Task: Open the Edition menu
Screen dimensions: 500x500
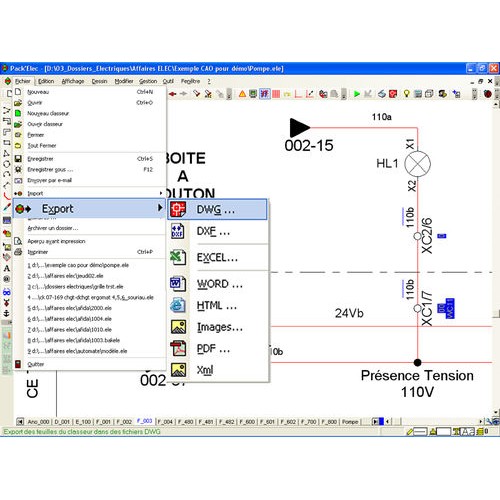Action: [46, 81]
